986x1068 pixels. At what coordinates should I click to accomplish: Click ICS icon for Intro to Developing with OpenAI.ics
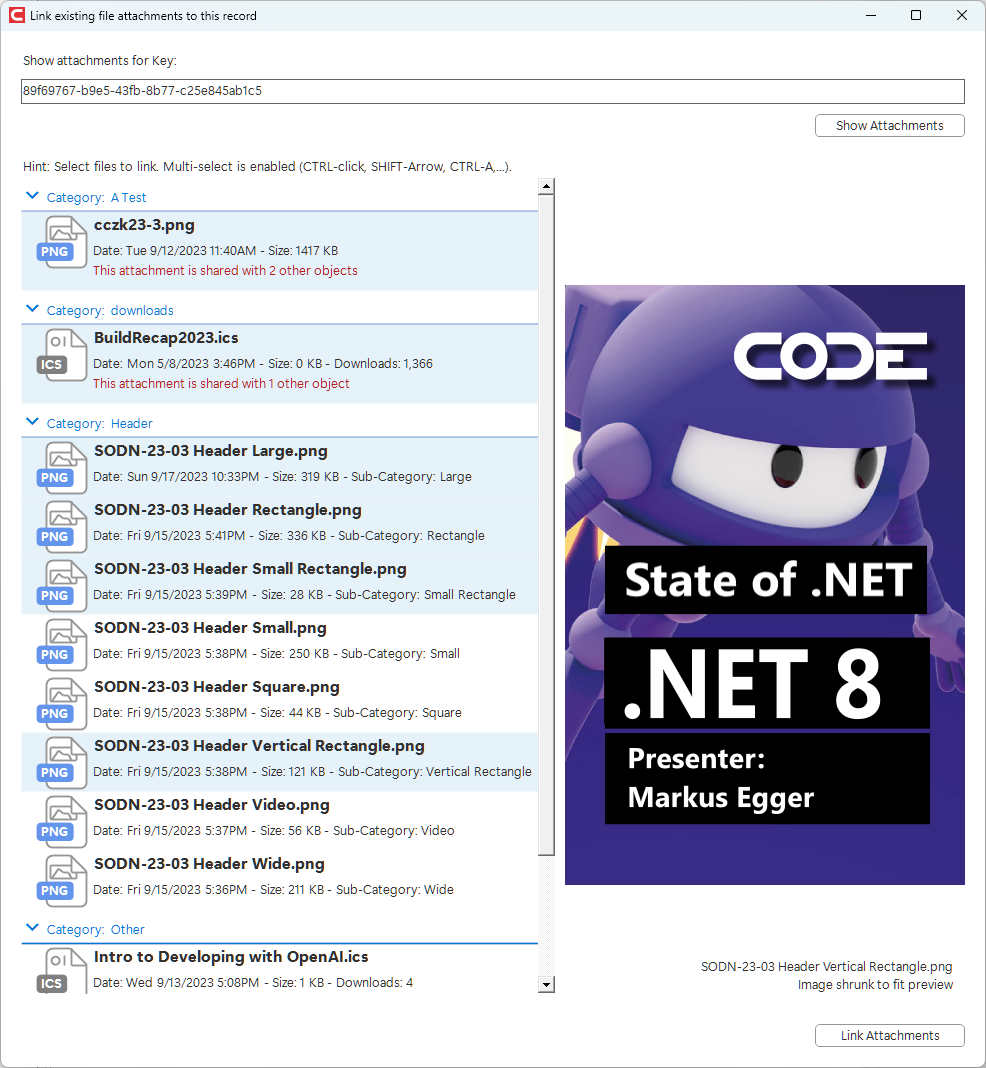(62, 971)
